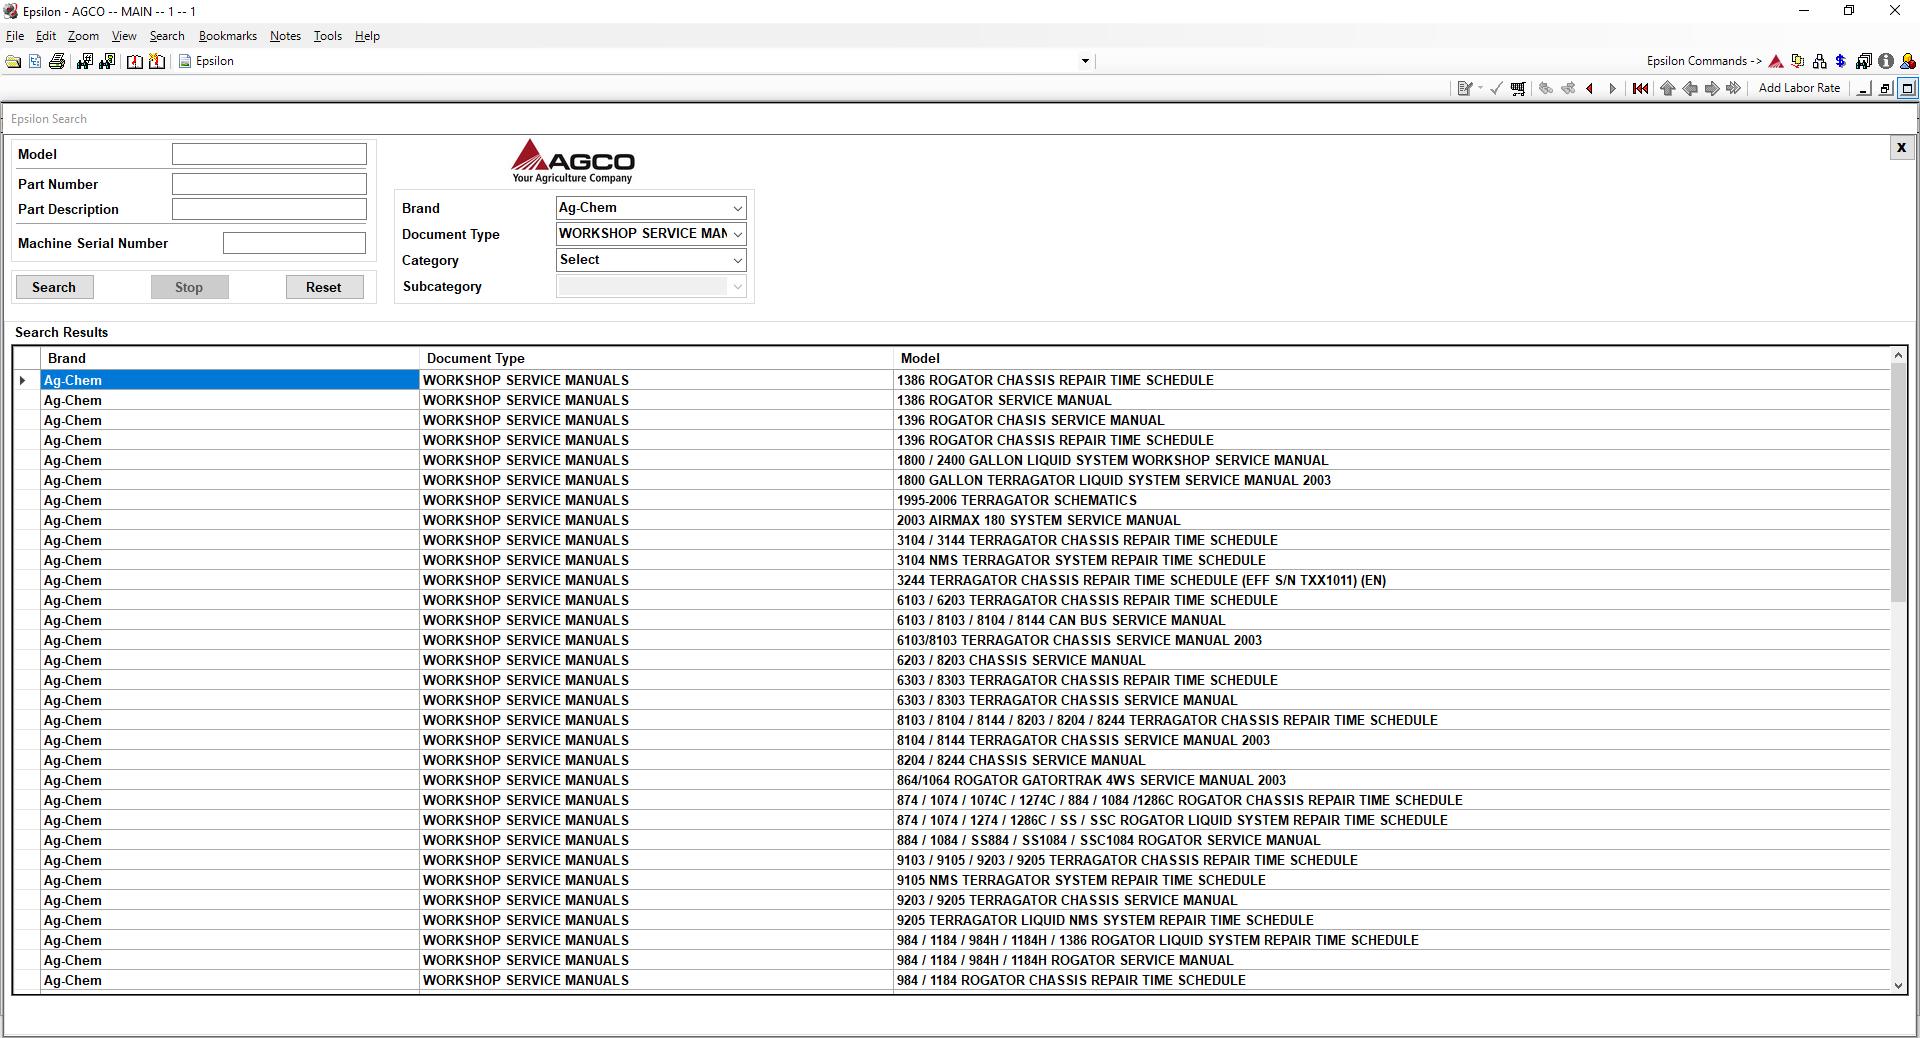1920x1038 pixels.
Task: Click Add Labor Rate in toolbar
Action: tap(1799, 88)
